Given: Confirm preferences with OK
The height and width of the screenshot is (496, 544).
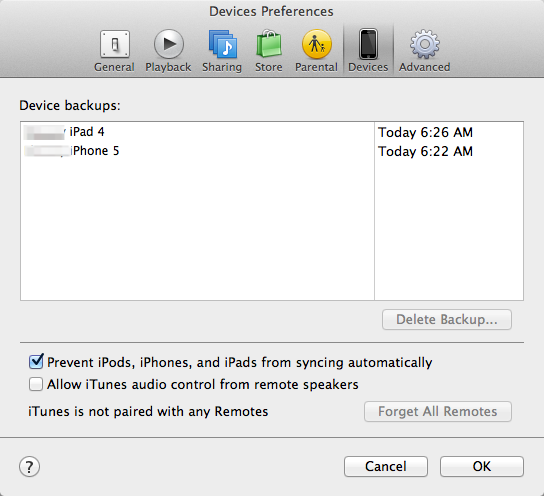Looking at the screenshot, I should tap(482, 467).
